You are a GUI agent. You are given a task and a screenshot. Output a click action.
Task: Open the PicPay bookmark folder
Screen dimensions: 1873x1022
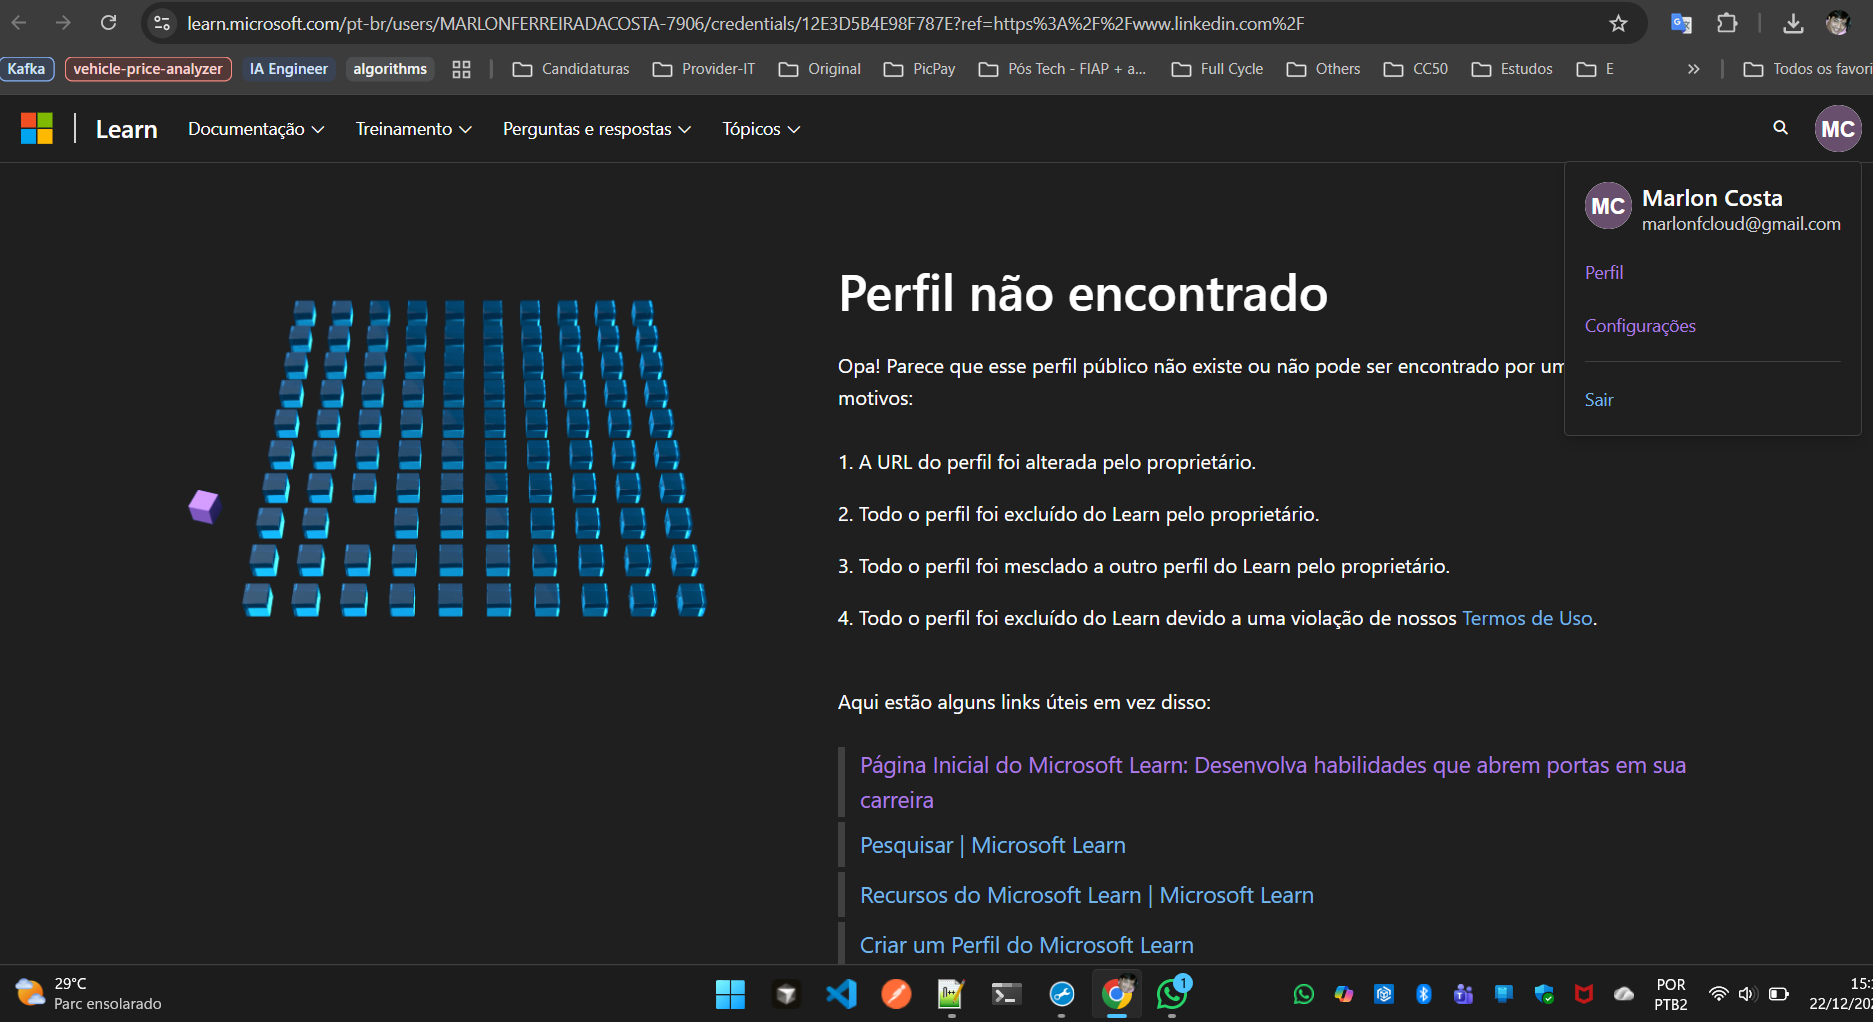[920, 69]
